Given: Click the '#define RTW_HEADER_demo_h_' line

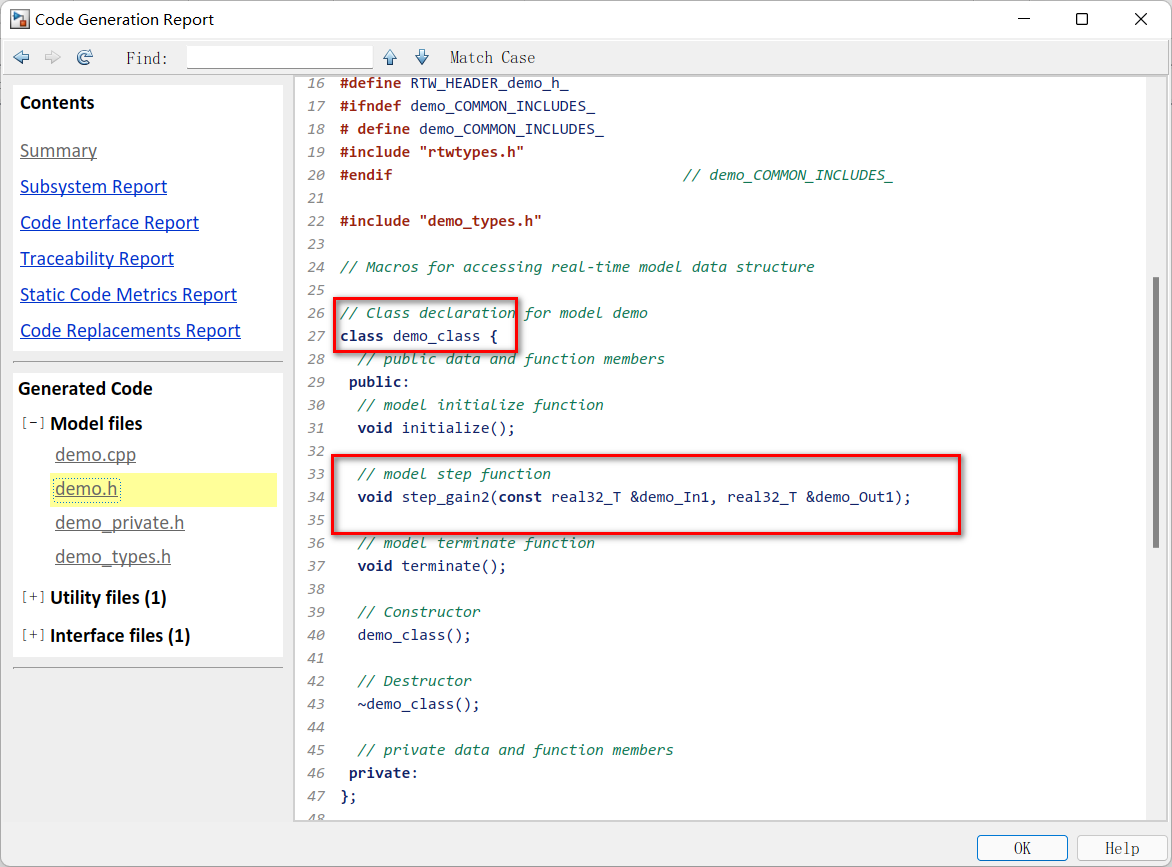Looking at the screenshot, I should (454, 83).
